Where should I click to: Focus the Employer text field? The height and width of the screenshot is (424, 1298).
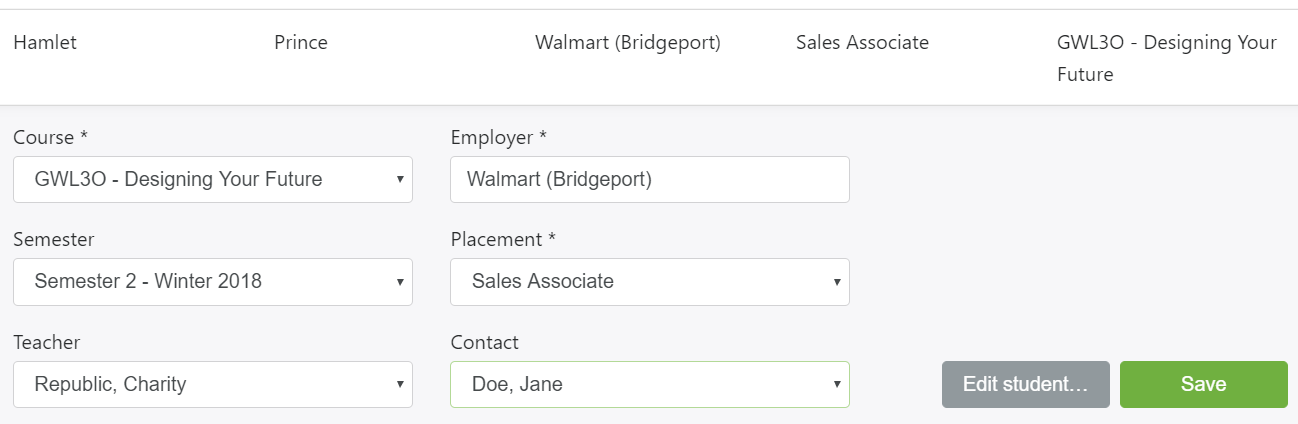(x=649, y=180)
